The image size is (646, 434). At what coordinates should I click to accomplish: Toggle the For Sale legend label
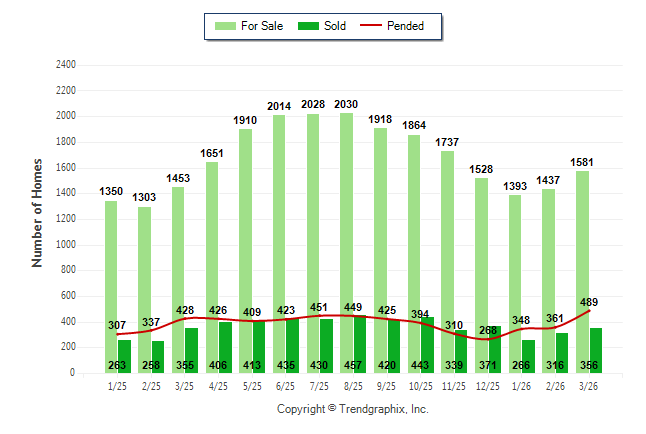tap(260, 26)
